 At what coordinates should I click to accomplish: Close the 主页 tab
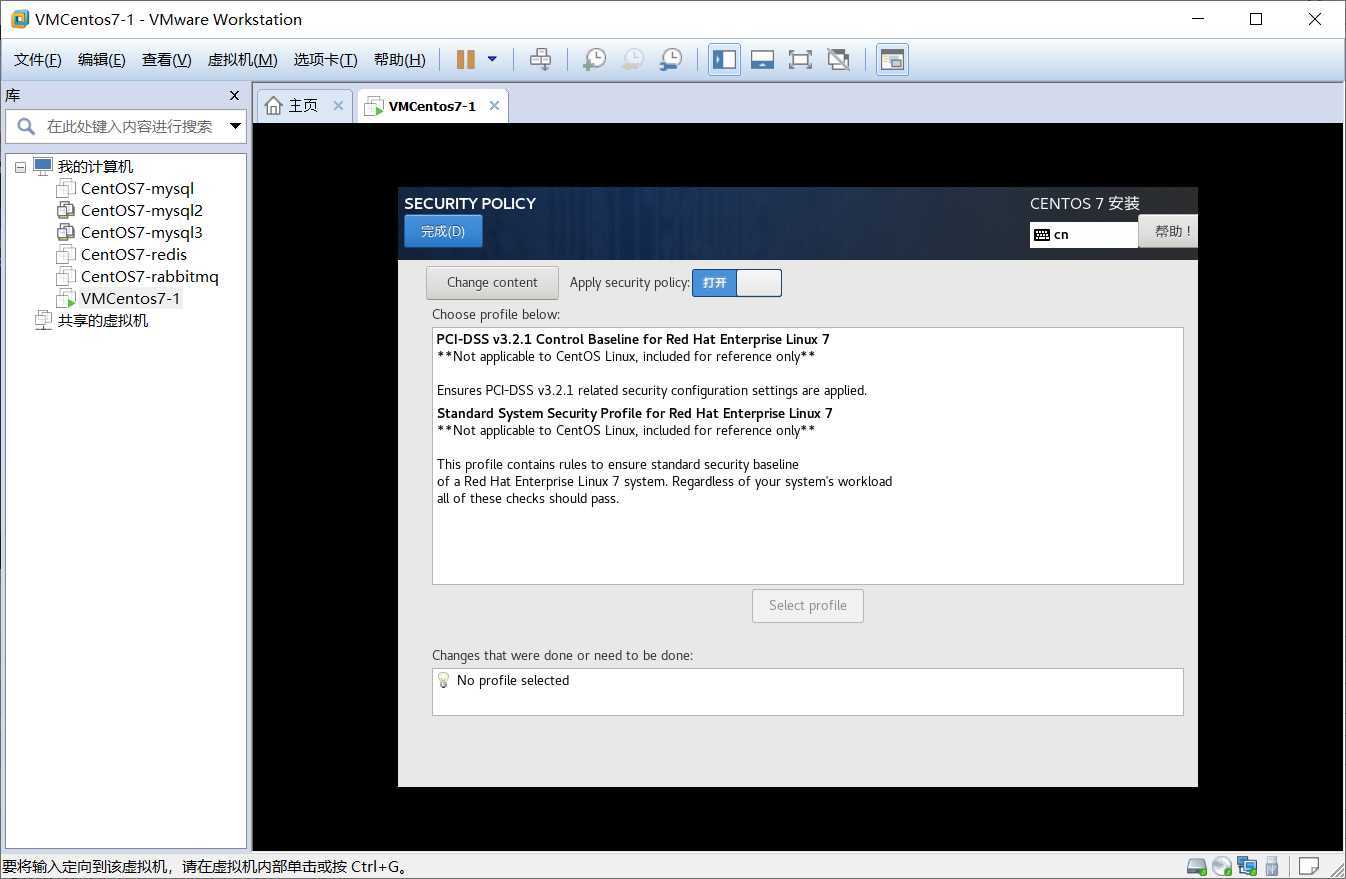click(338, 105)
